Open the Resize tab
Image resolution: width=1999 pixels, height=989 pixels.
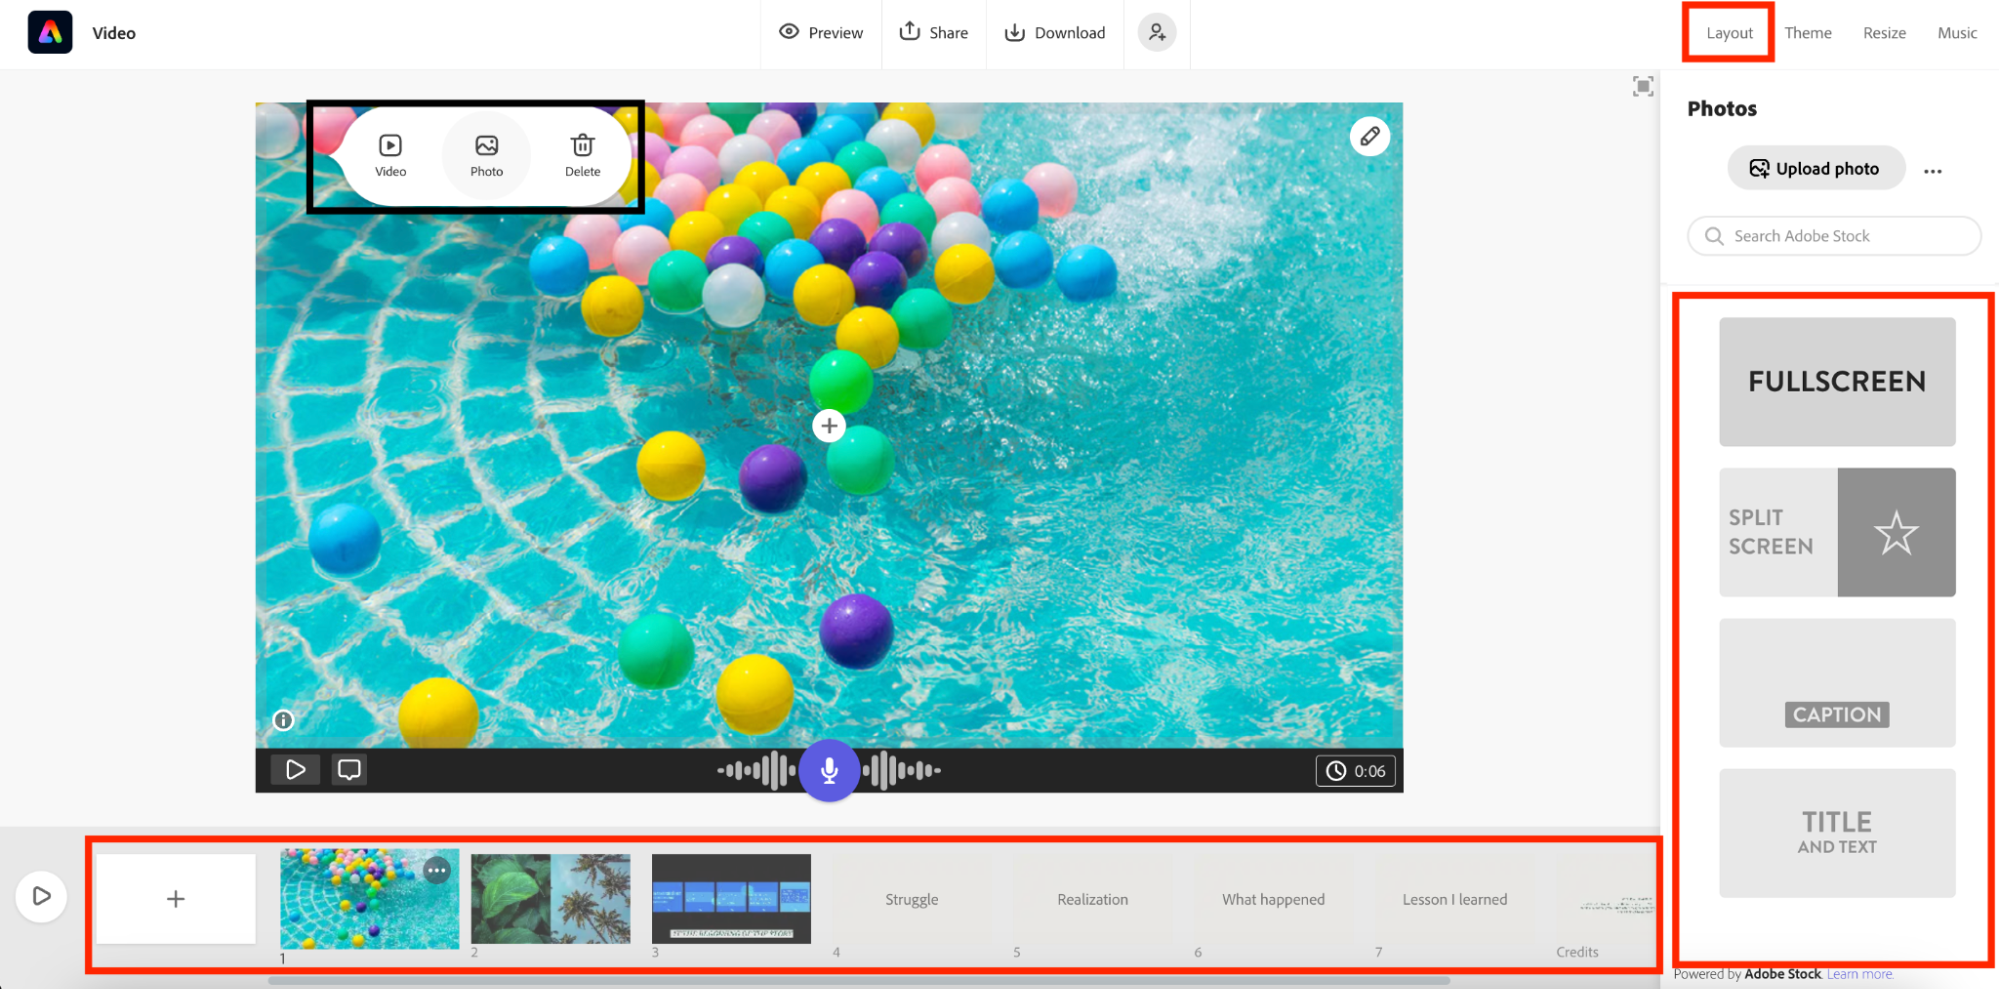[x=1884, y=33]
